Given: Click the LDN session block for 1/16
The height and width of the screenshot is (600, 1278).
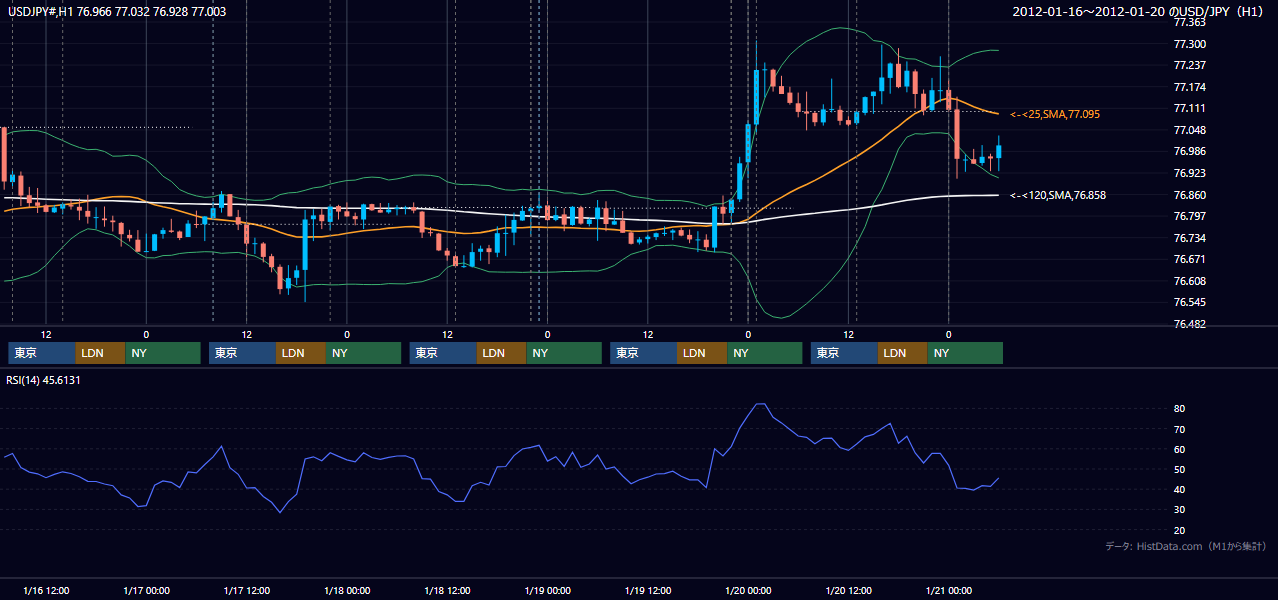Looking at the screenshot, I should [x=101, y=353].
